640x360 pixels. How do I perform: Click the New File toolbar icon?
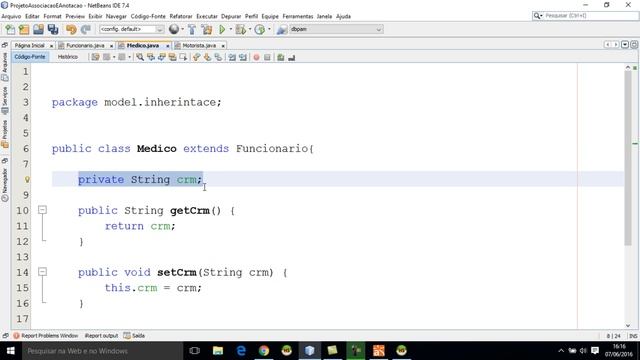[10, 29]
